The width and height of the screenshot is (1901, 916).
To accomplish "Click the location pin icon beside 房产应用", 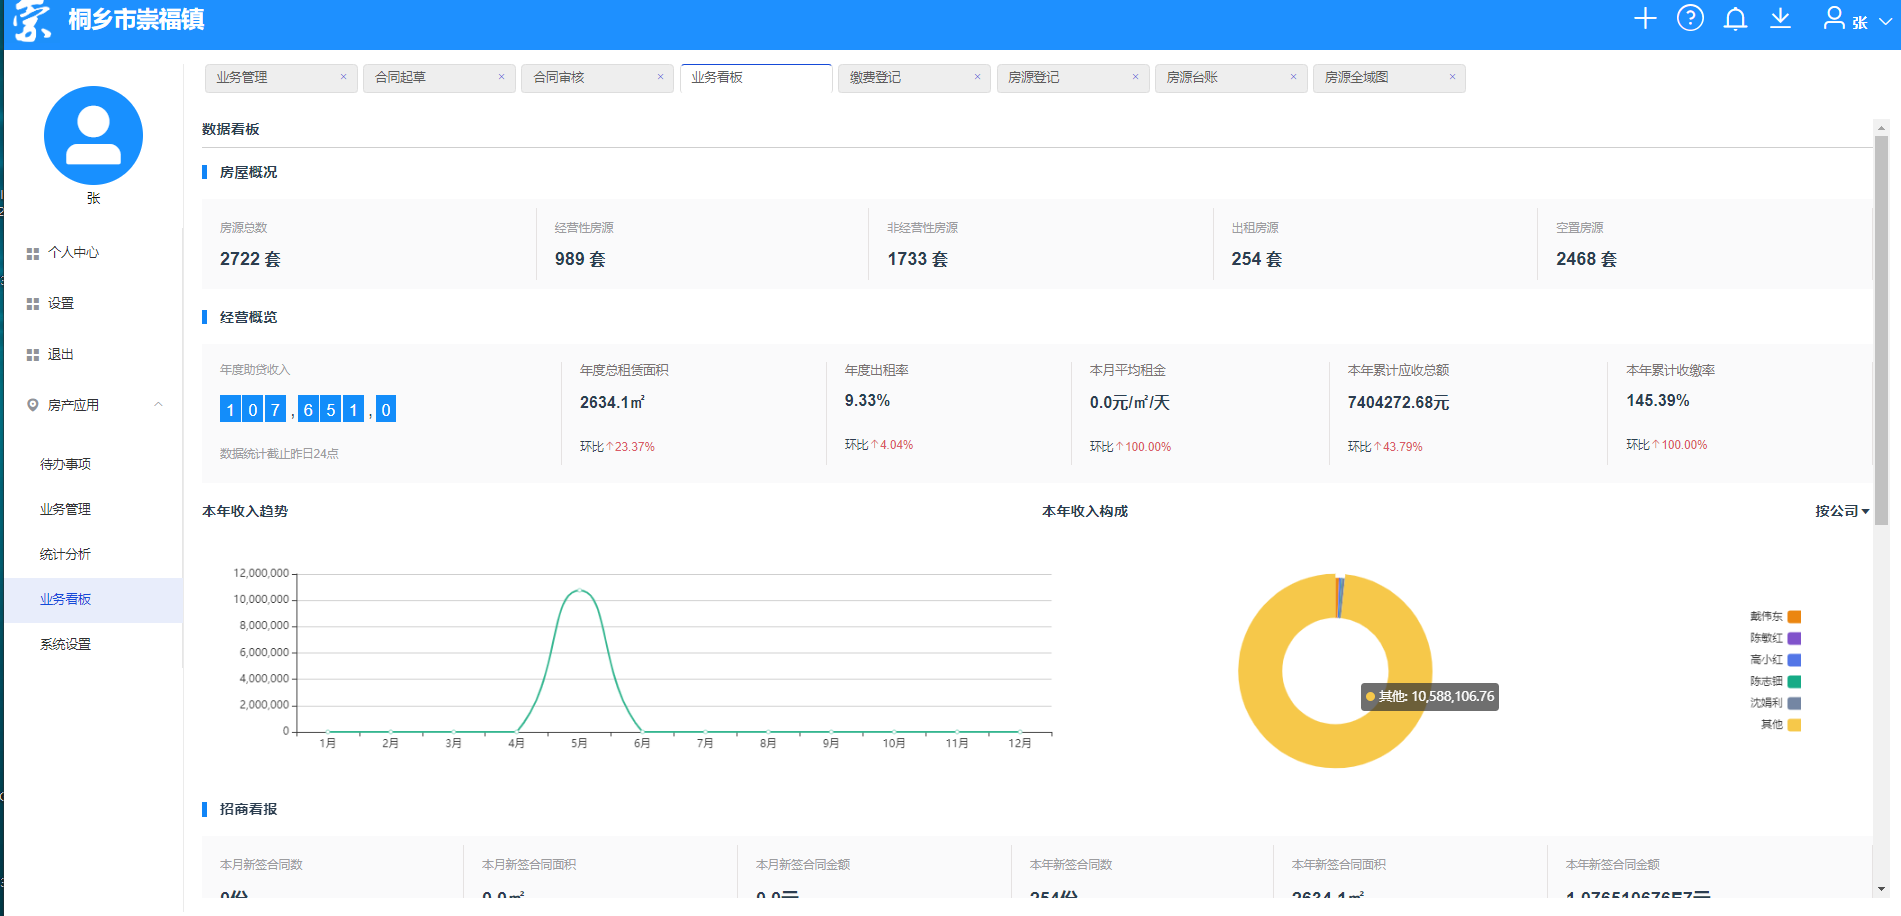I will click(x=33, y=405).
